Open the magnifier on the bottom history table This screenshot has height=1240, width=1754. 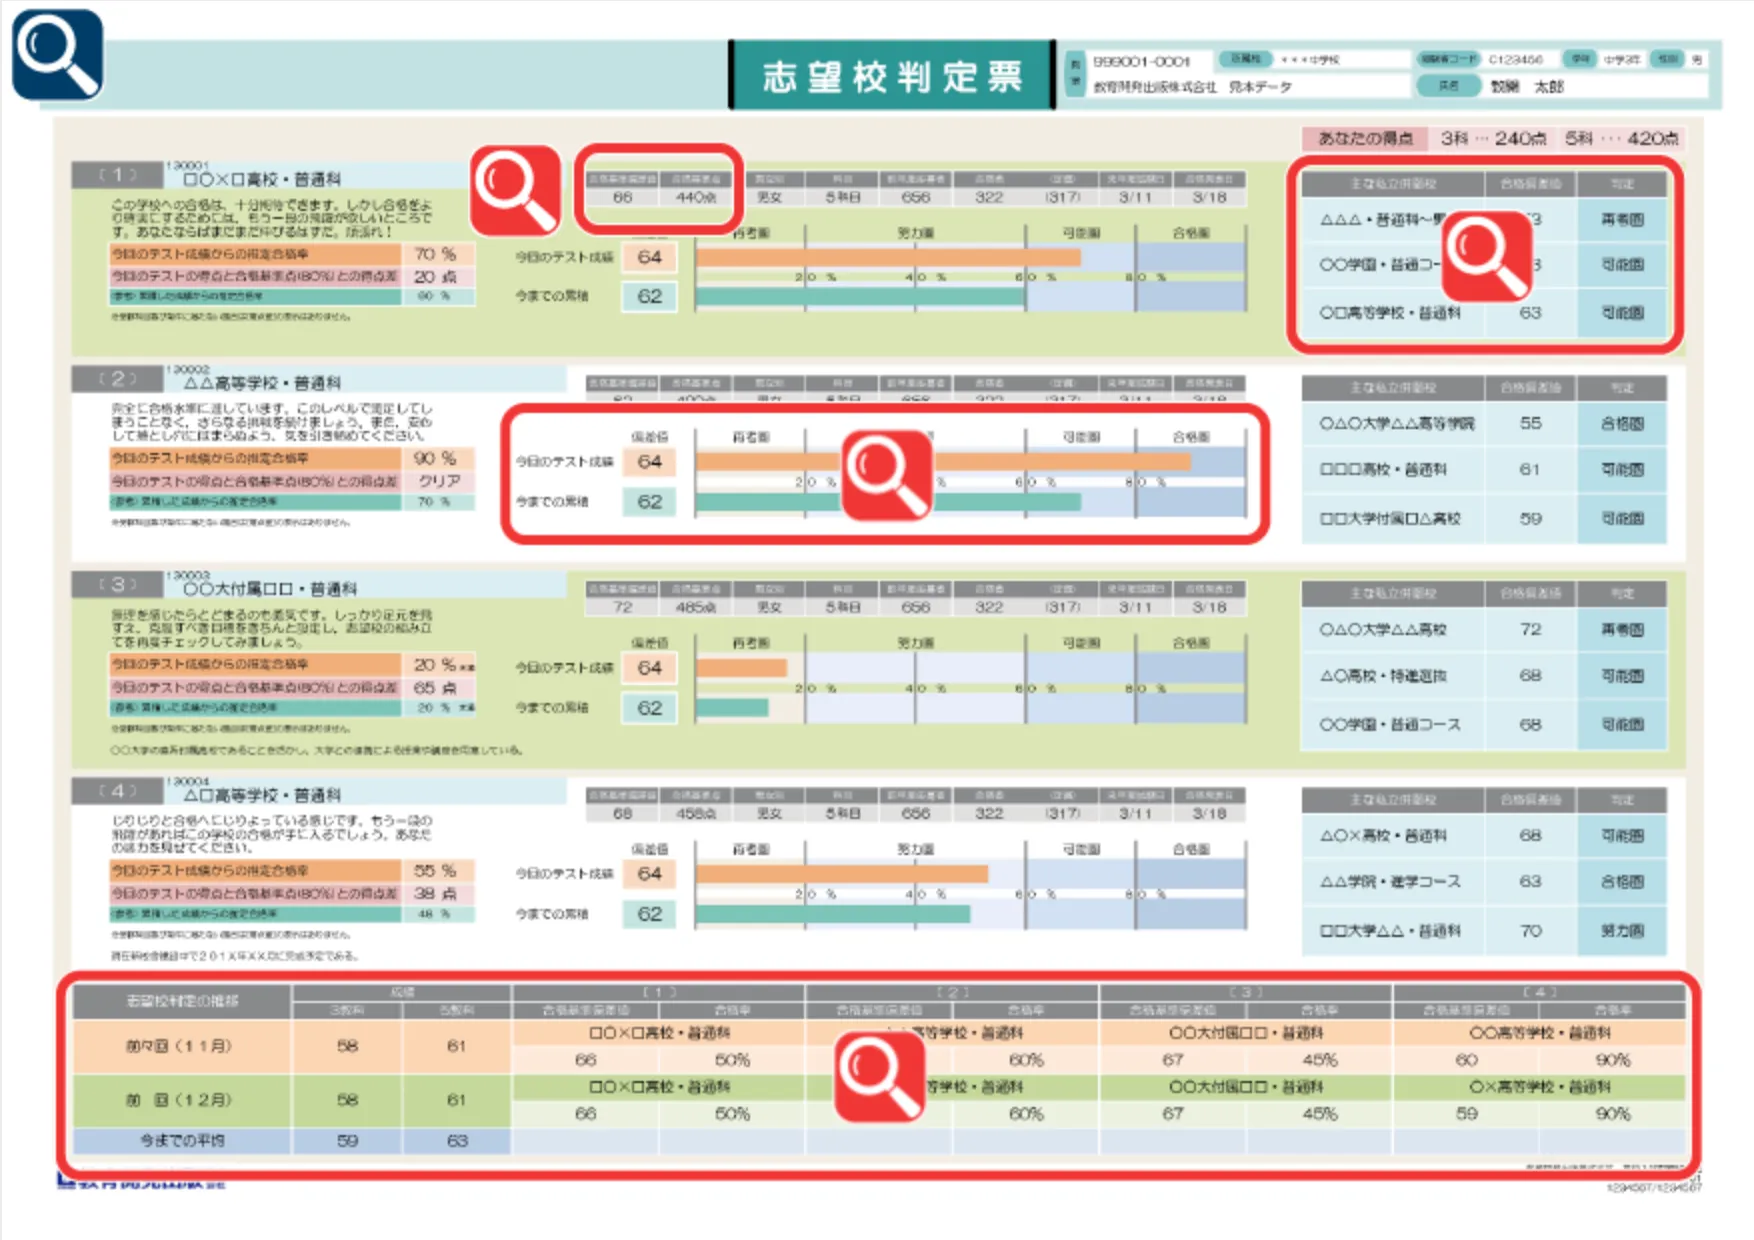pos(879,1076)
